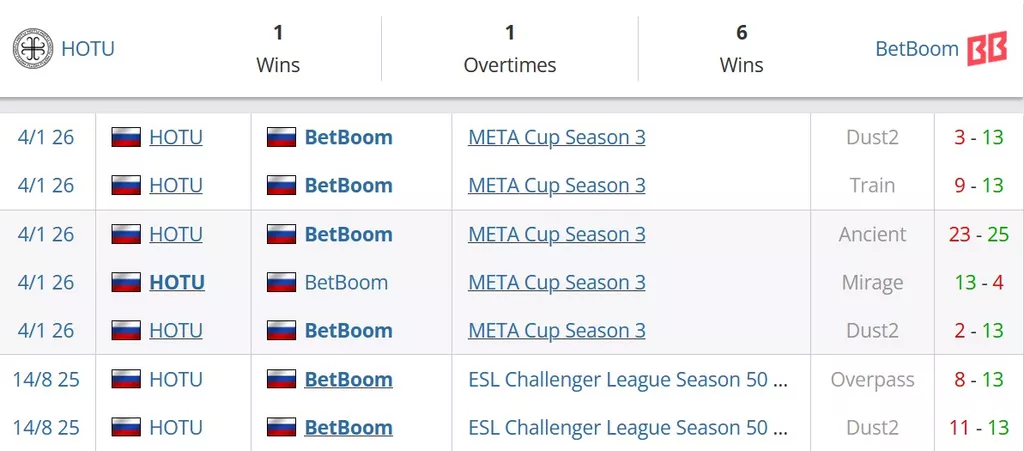Click the 14/8 25 date in Overpass row

(46, 380)
